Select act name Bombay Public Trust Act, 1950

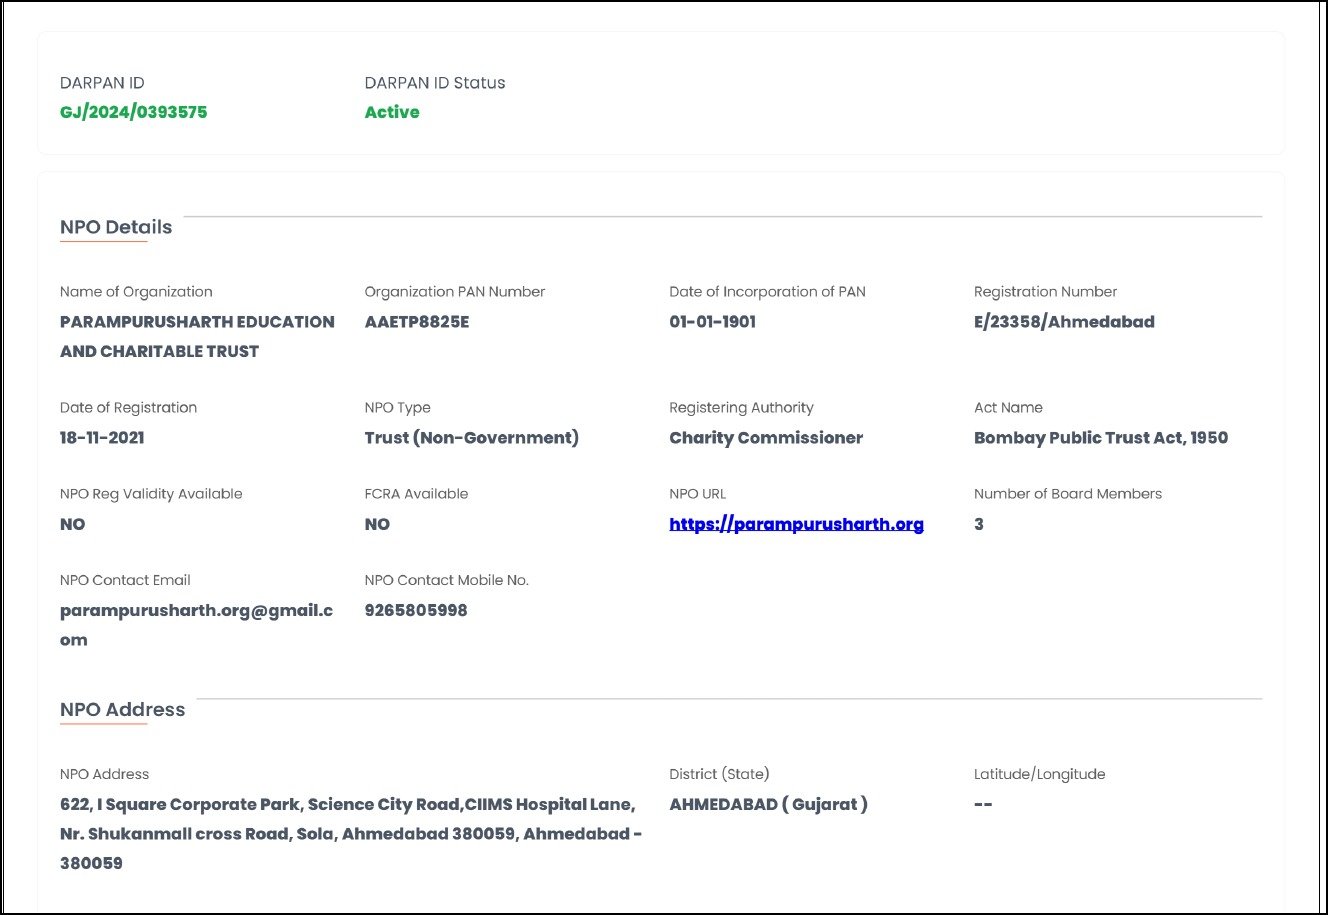click(x=1101, y=438)
